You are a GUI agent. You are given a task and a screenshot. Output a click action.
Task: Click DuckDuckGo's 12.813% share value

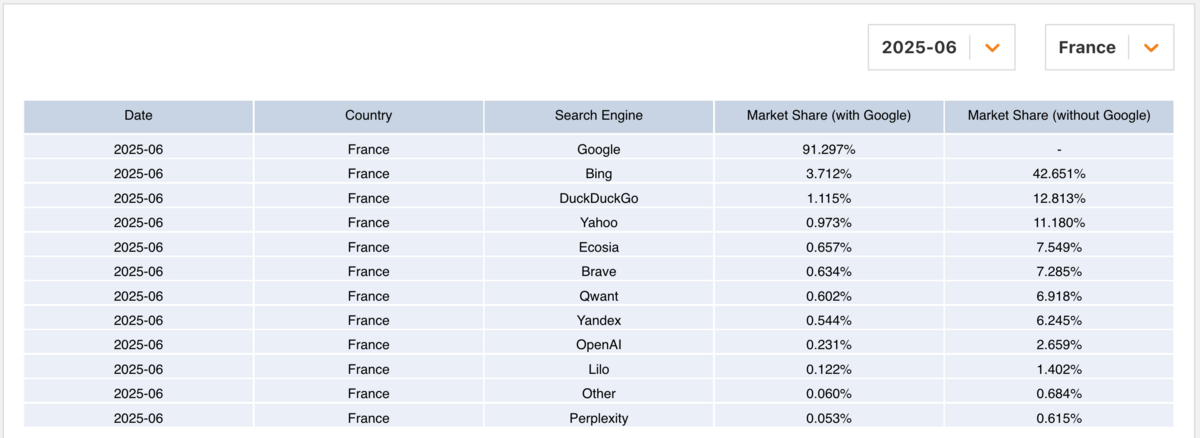[1059, 198]
